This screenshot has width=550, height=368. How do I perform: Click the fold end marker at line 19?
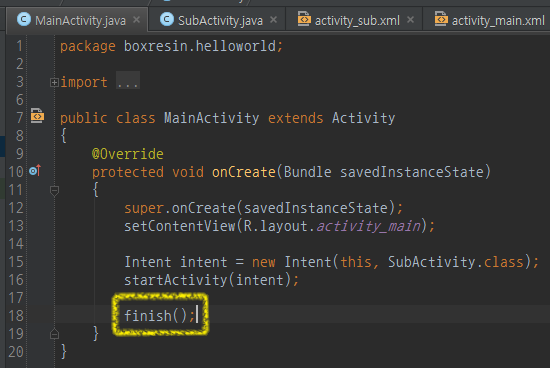pos(54,334)
